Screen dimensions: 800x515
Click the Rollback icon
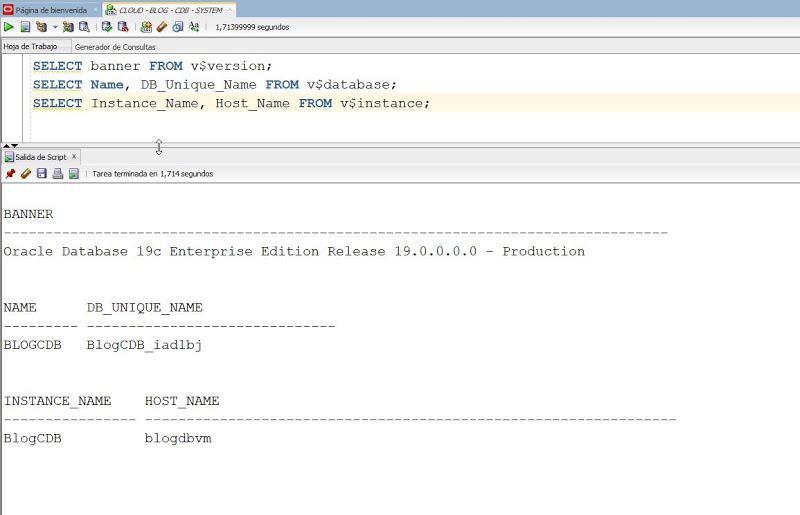[x=123, y=27]
